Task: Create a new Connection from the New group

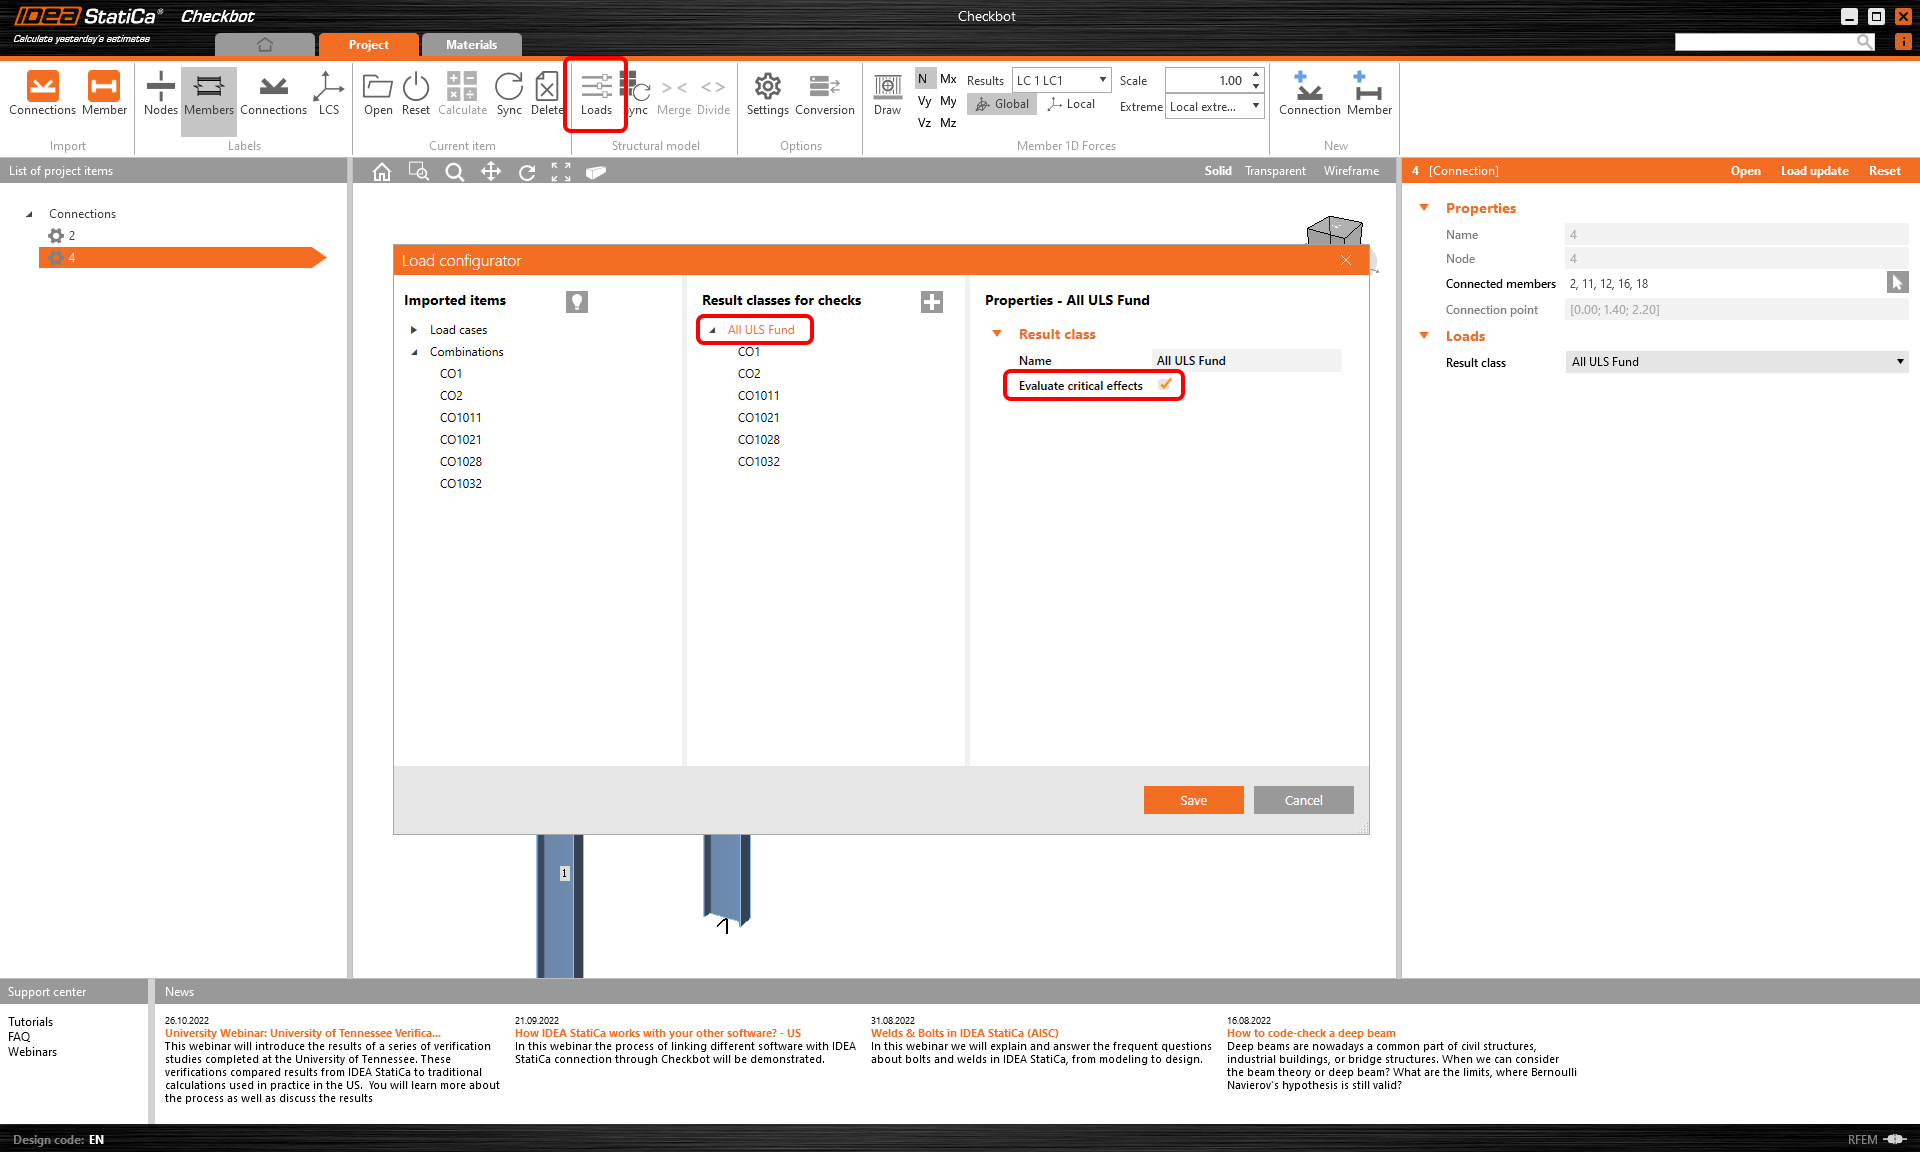Action: (x=1309, y=94)
